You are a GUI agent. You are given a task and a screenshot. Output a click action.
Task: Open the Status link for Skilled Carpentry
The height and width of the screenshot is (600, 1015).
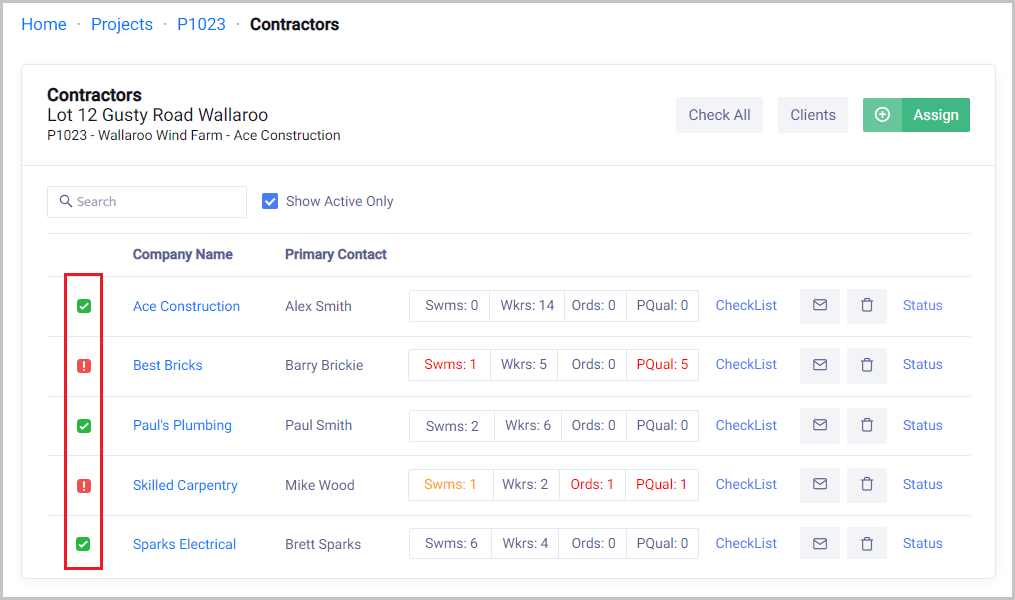(x=922, y=484)
